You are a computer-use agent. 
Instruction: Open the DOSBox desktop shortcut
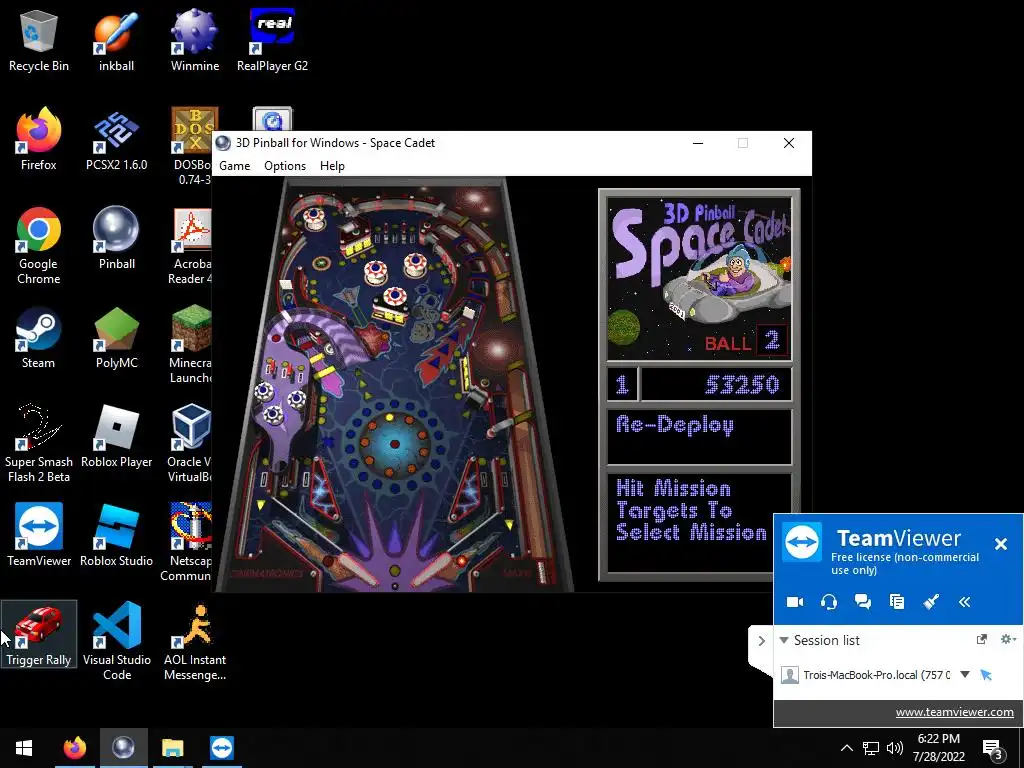tap(192, 146)
